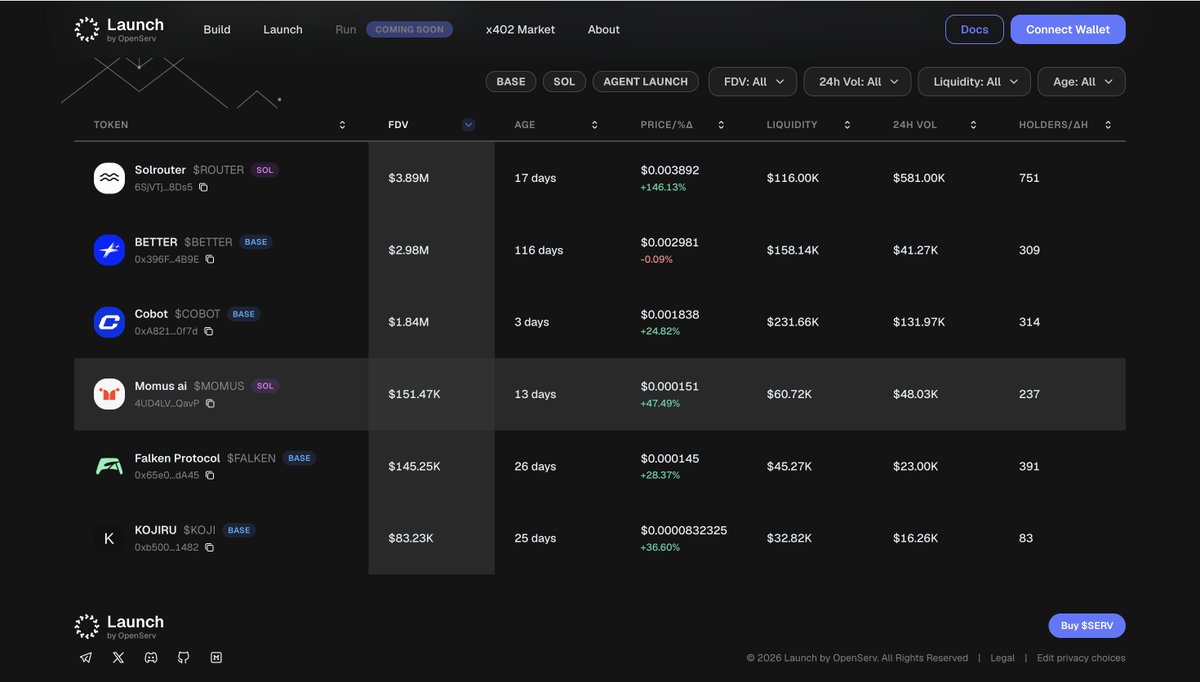Click the 751 holders value
This screenshot has height=682, width=1200.
pyautogui.click(x=1029, y=178)
